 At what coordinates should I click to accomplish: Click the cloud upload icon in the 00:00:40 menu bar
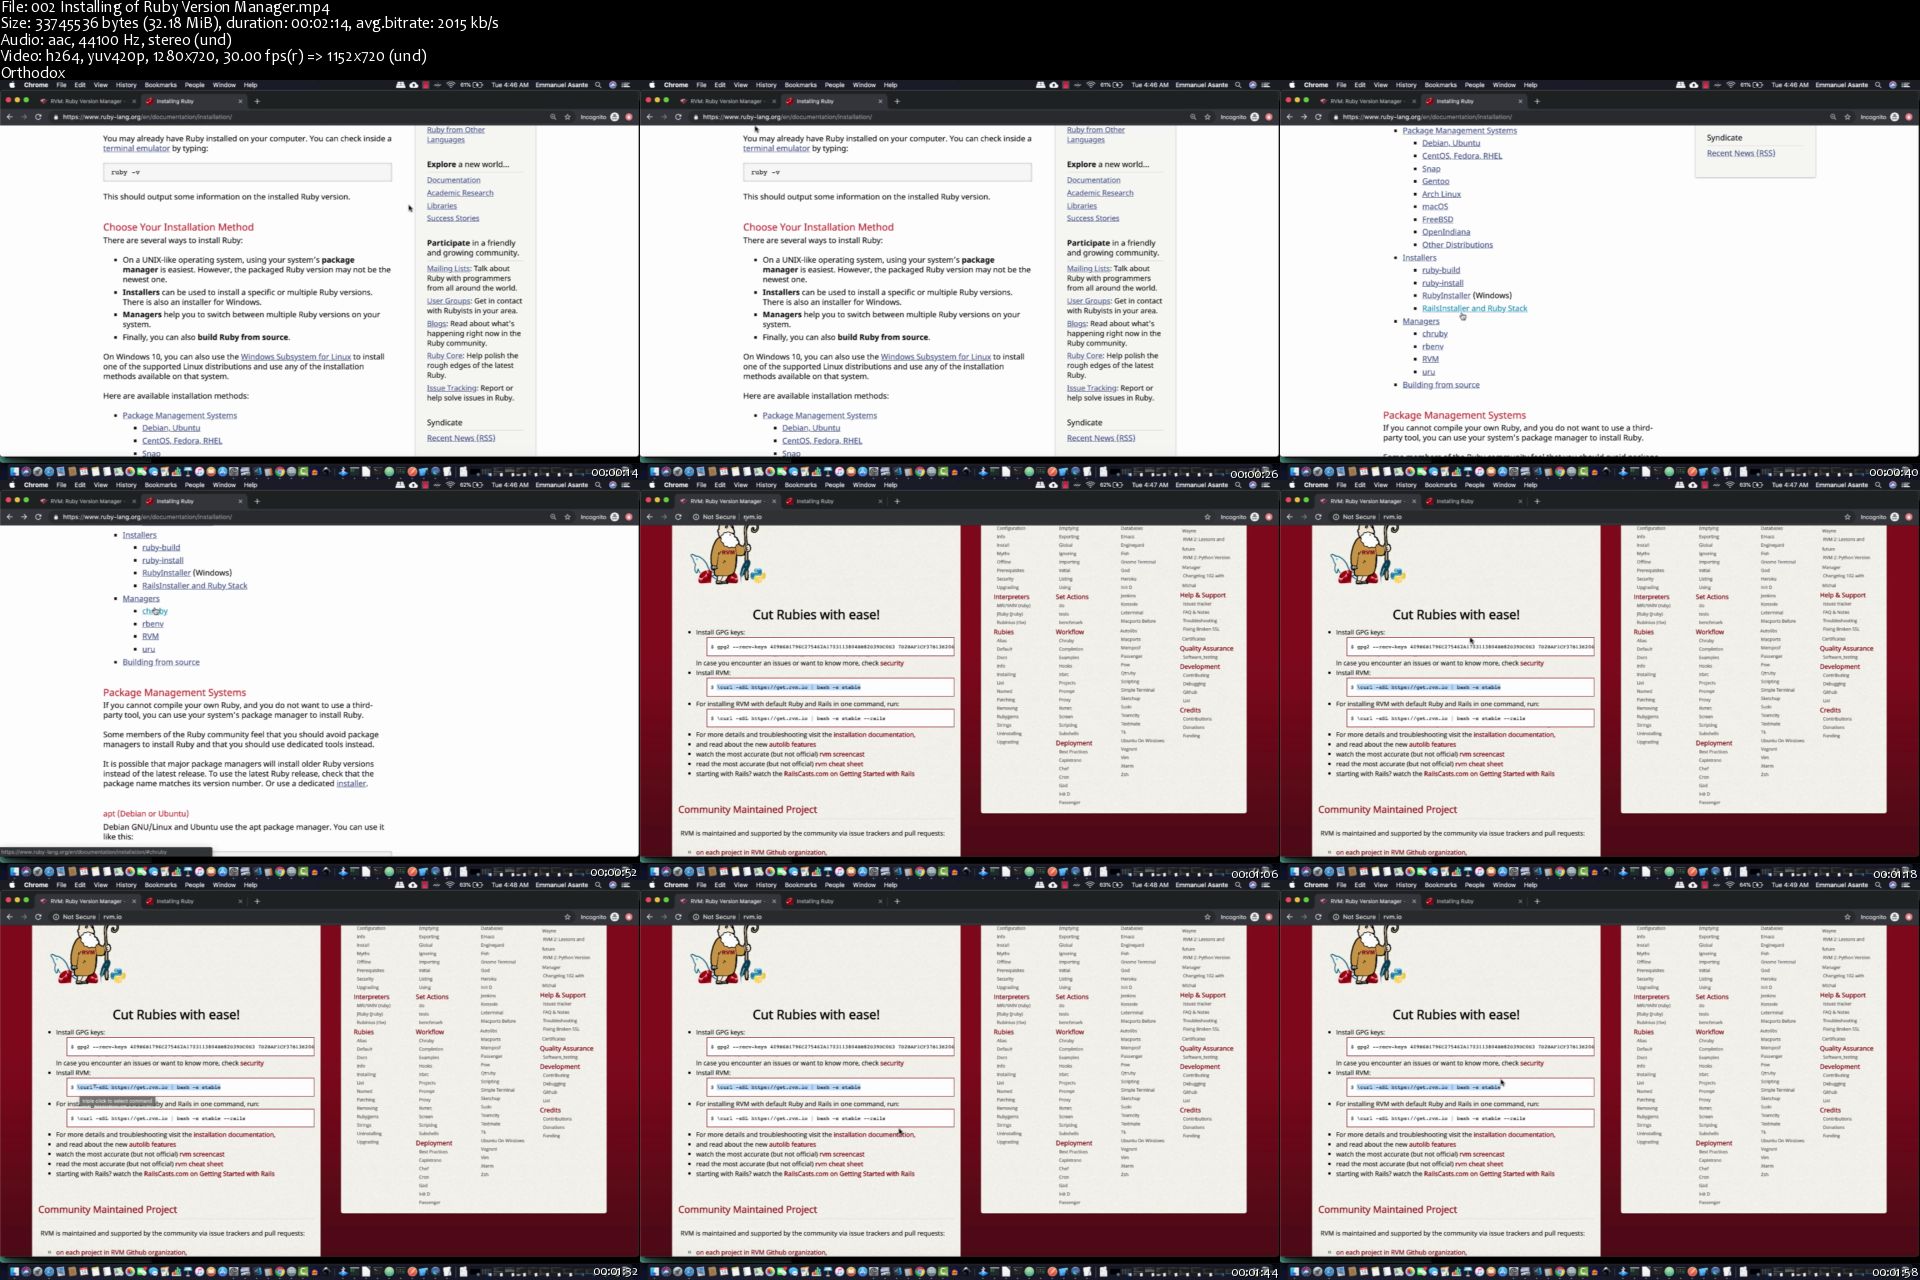point(1693,85)
